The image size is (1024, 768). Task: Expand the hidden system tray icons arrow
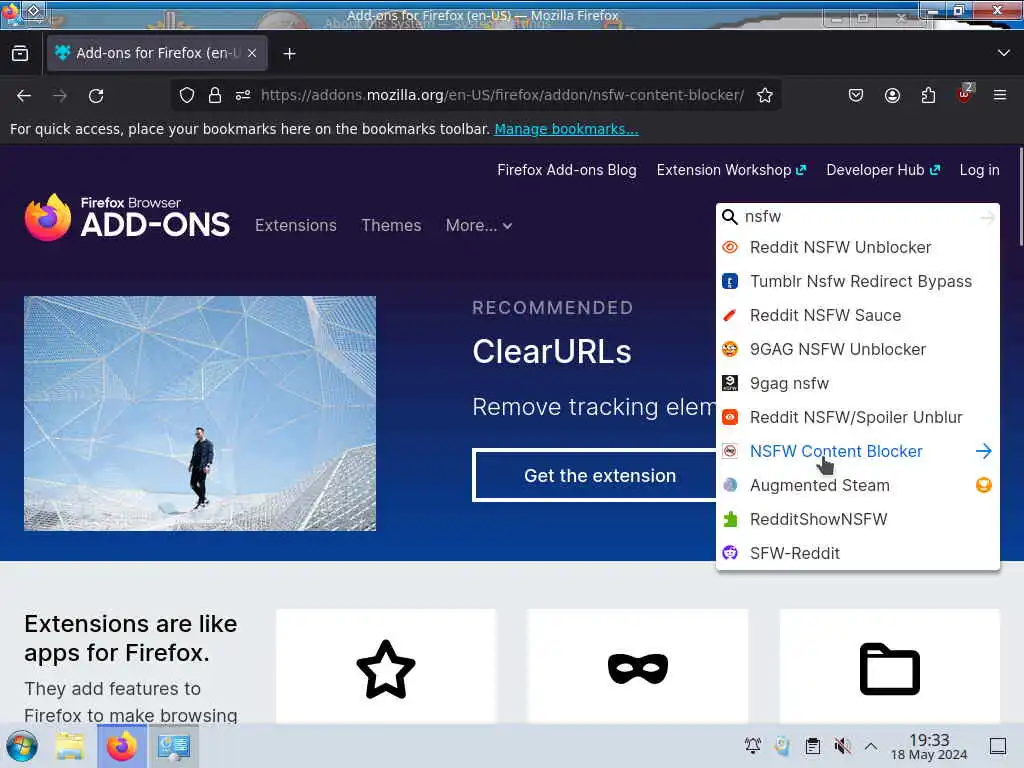[871, 746]
